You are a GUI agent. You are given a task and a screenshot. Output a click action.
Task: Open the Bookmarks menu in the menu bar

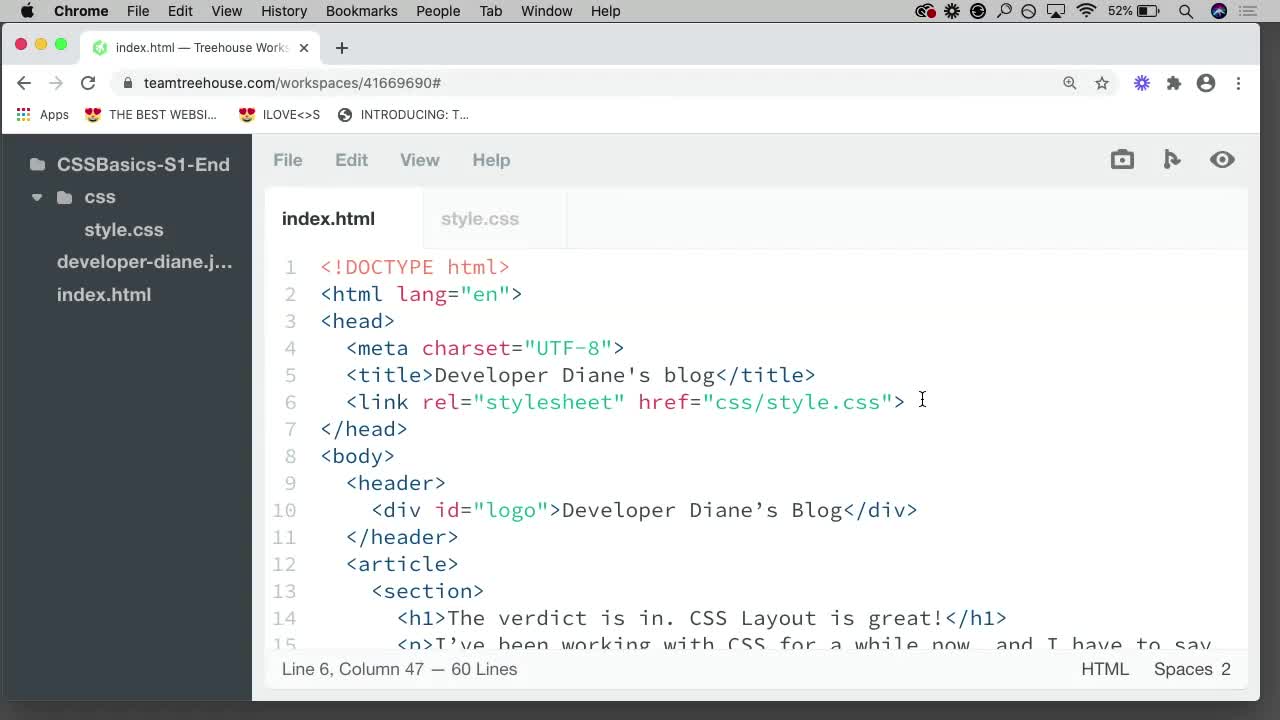coord(361,11)
